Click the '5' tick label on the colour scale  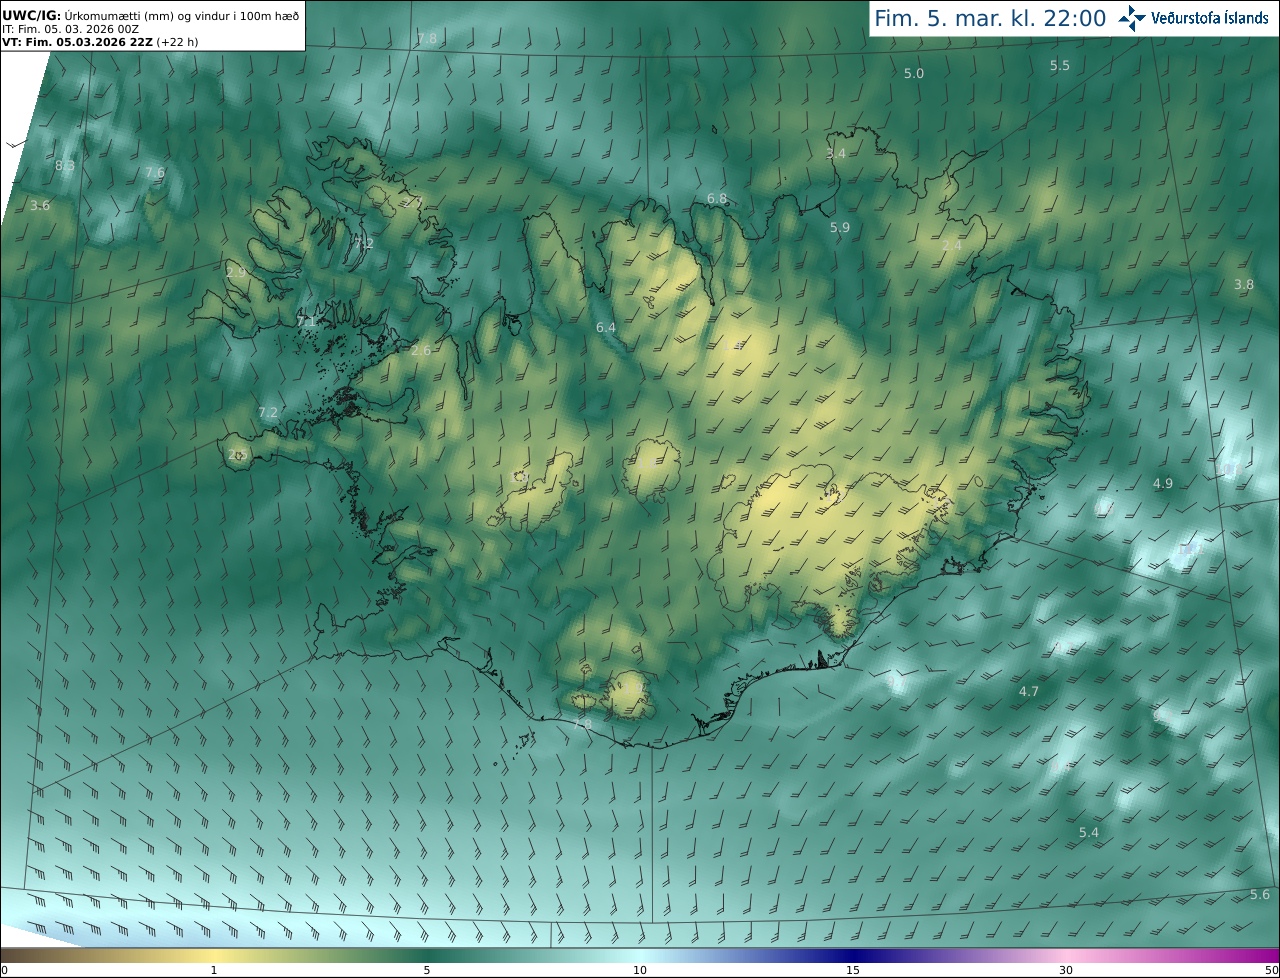[x=427, y=970]
